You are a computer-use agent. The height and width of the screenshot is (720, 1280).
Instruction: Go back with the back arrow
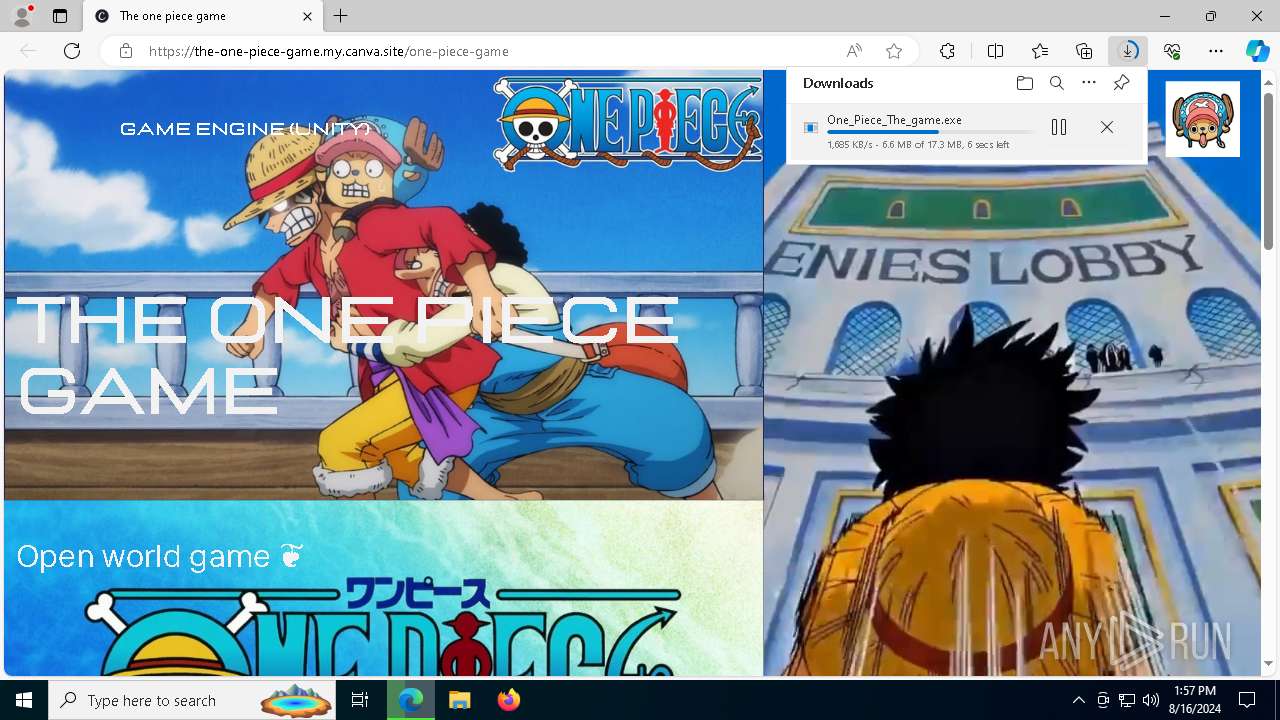click(x=28, y=51)
